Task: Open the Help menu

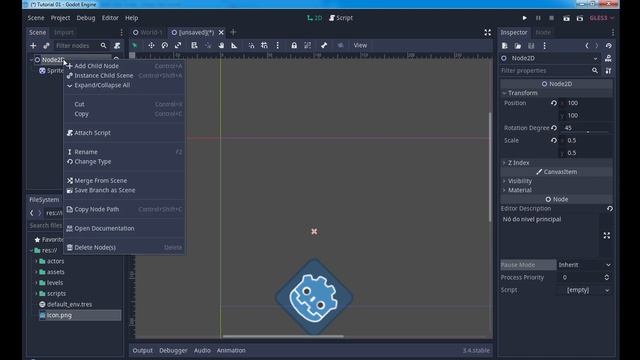Action: pyautogui.click(x=131, y=18)
